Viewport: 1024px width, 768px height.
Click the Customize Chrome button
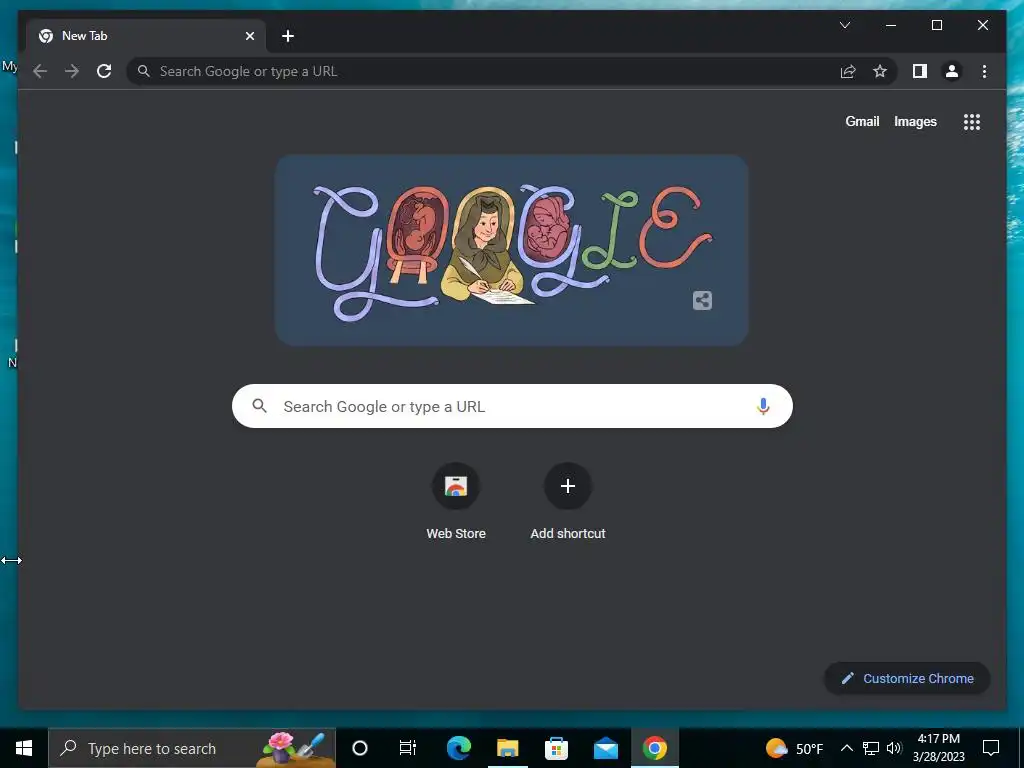[x=907, y=679]
